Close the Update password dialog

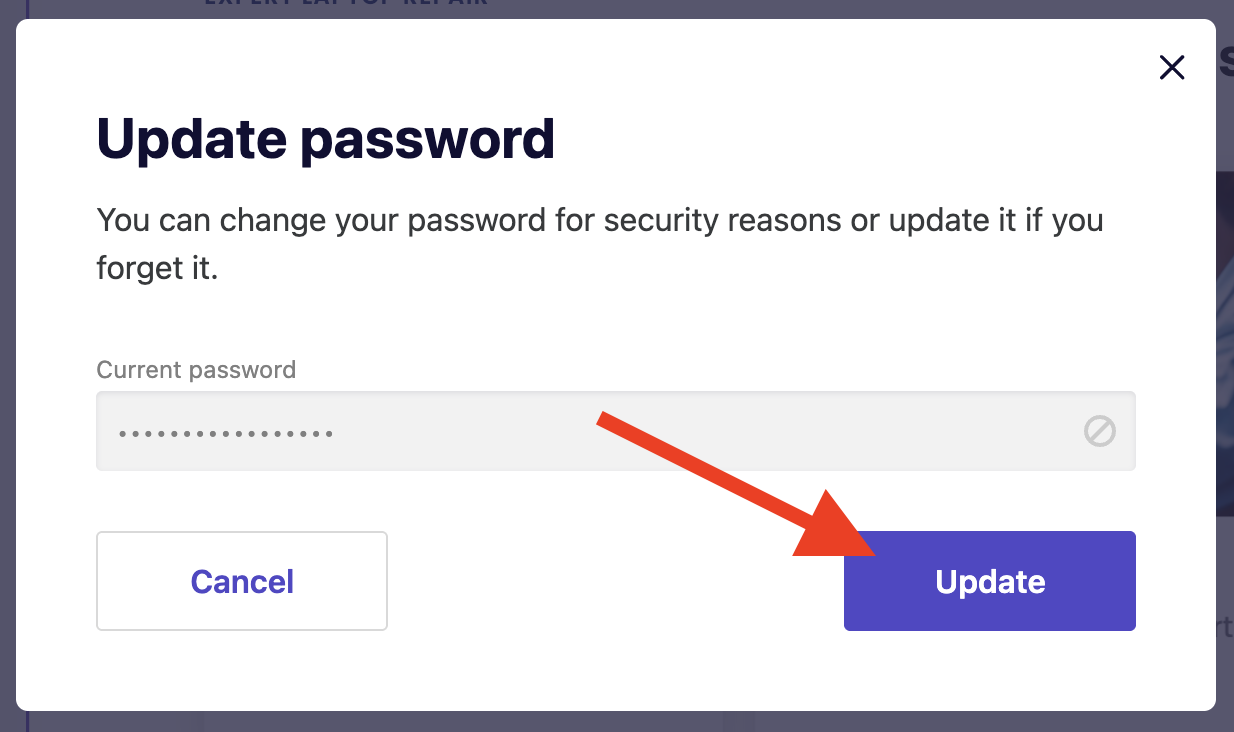coord(1171,67)
